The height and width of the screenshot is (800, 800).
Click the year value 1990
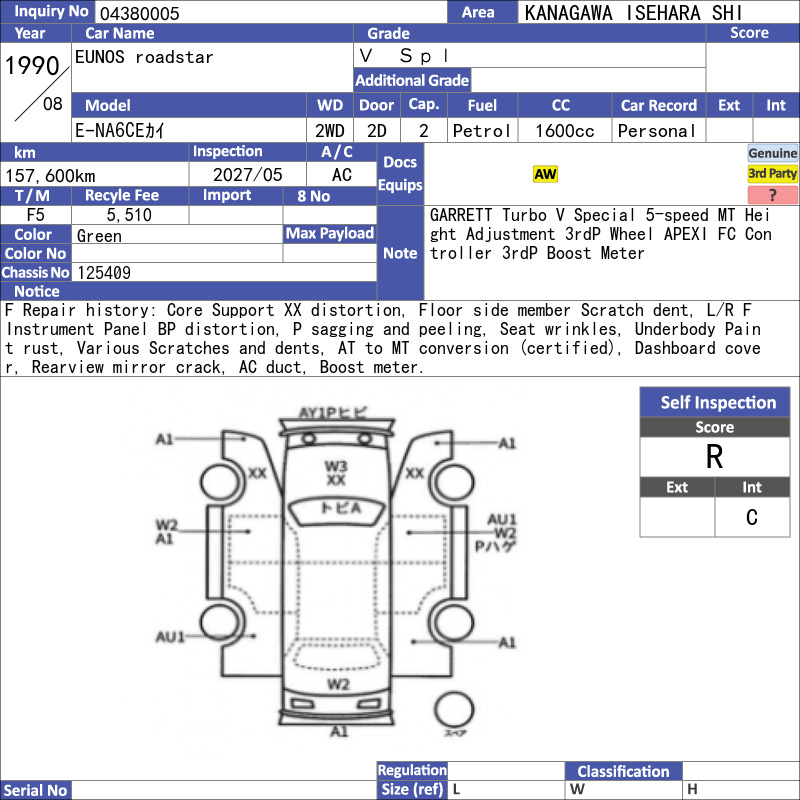tap(32, 66)
